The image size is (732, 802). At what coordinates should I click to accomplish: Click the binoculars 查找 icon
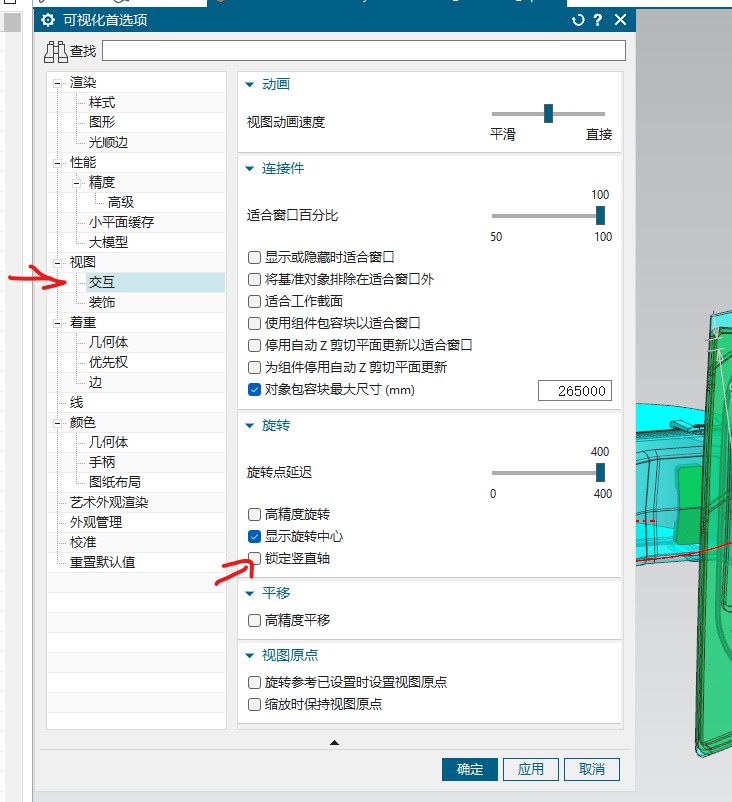point(55,52)
